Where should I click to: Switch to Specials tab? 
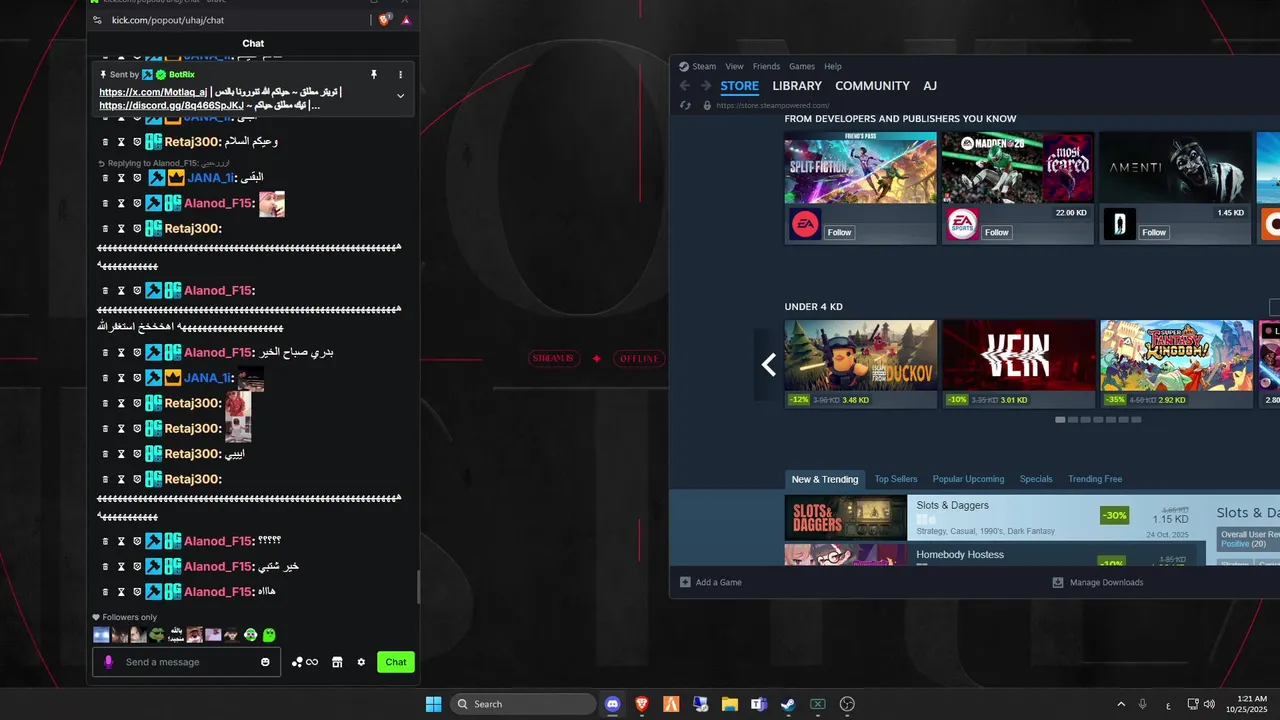(1036, 479)
